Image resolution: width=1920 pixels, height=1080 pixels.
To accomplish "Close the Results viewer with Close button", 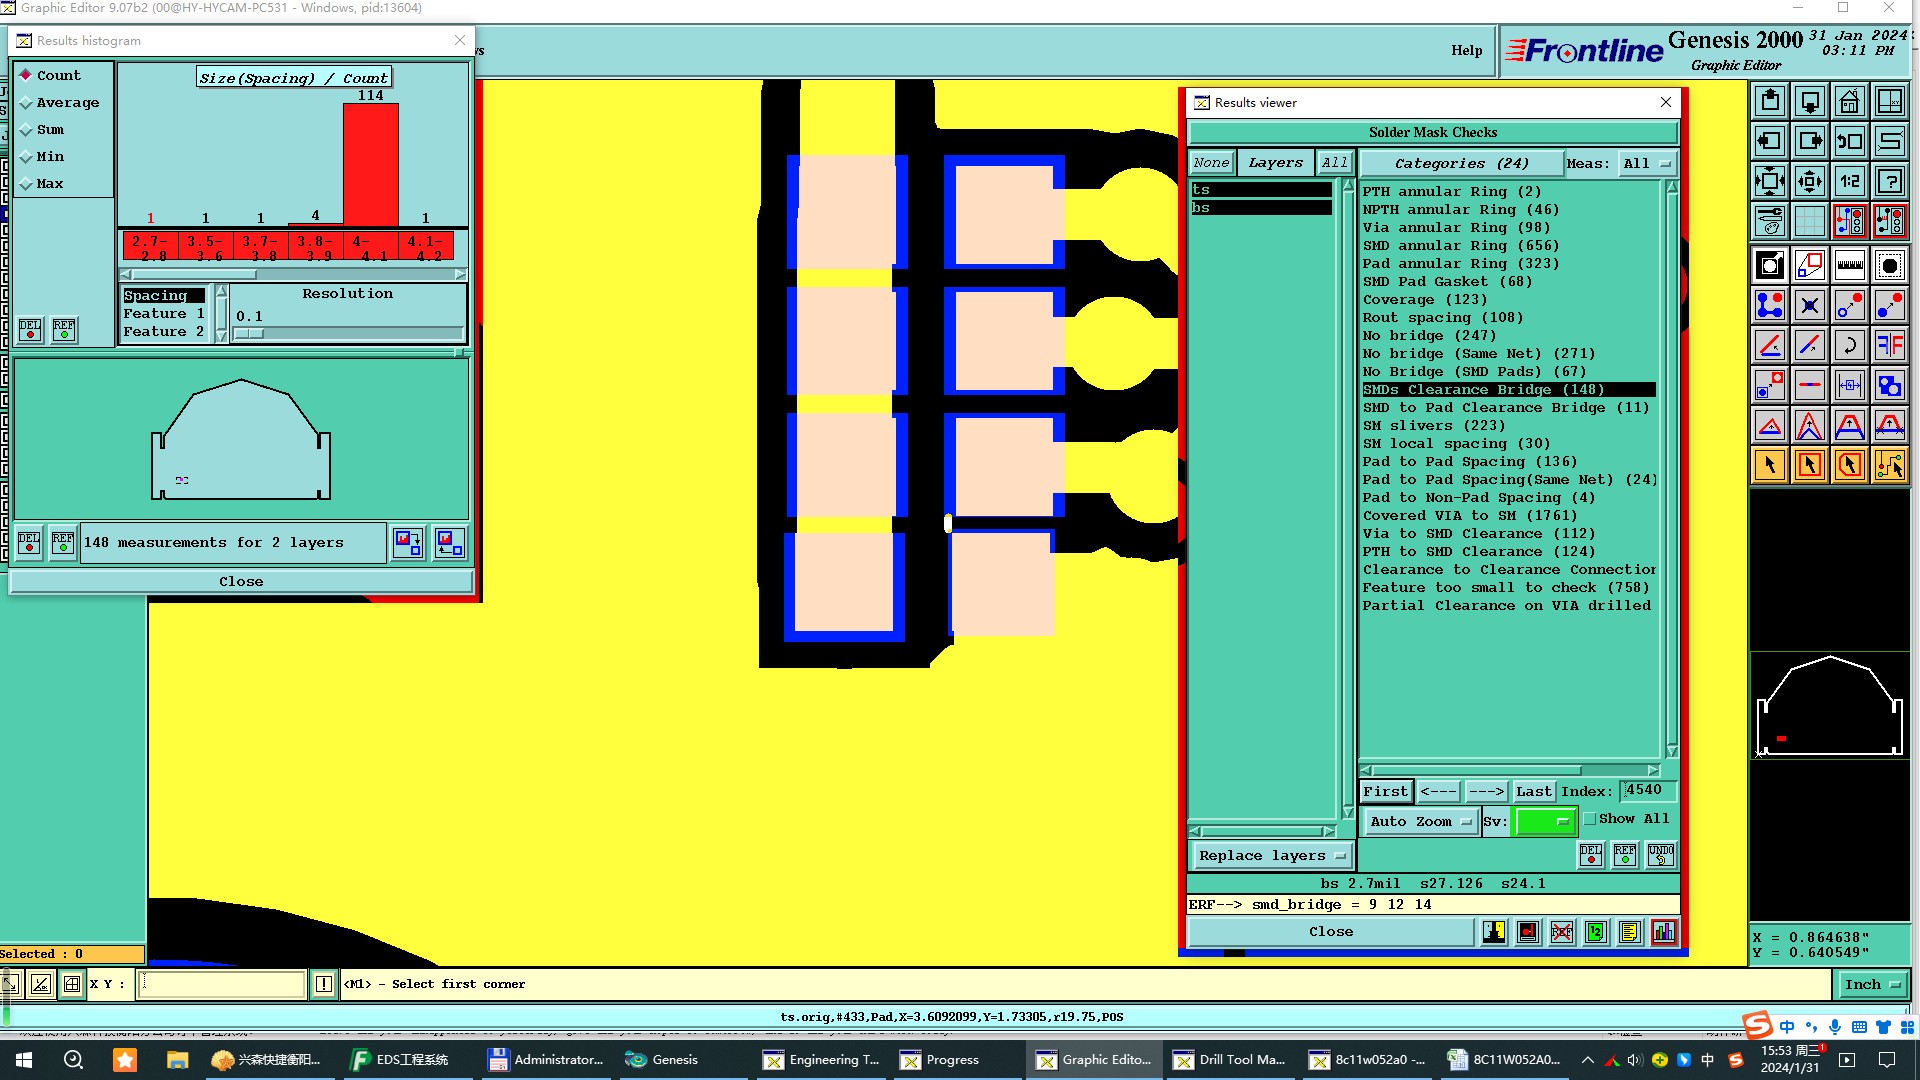I will 1330,931.
